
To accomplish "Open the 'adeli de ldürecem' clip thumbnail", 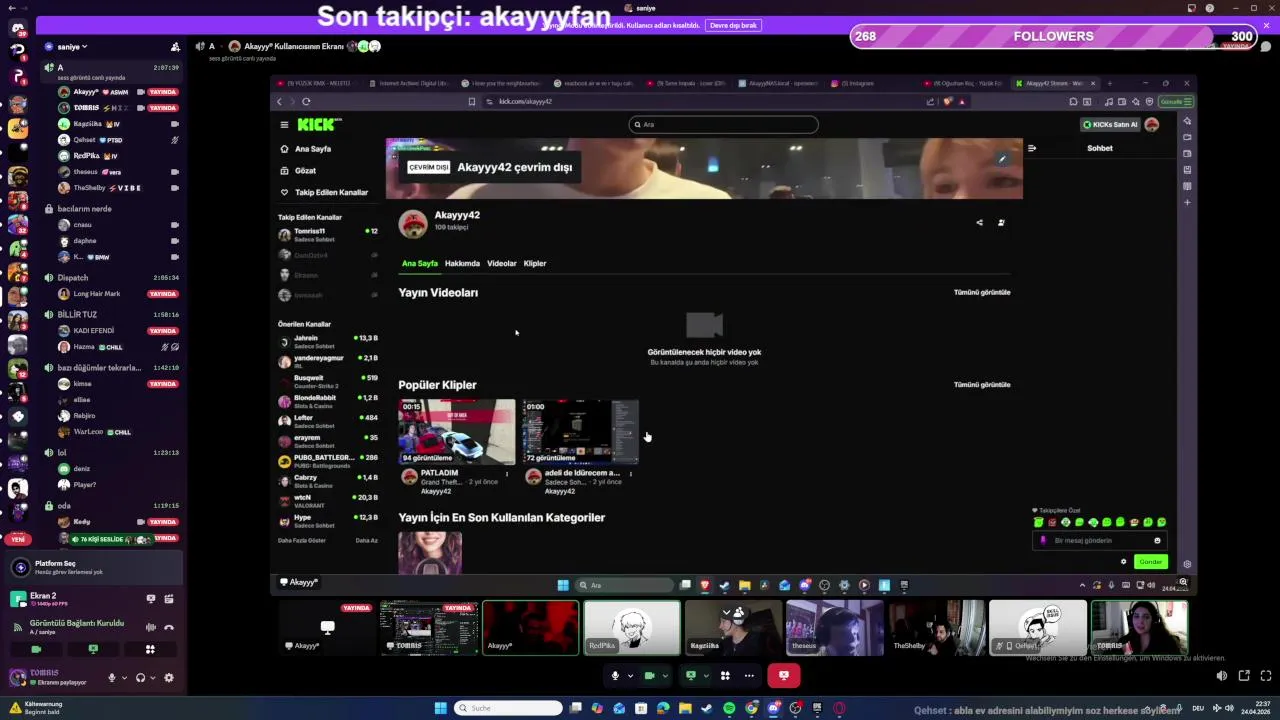I will [x=580, y=432].
